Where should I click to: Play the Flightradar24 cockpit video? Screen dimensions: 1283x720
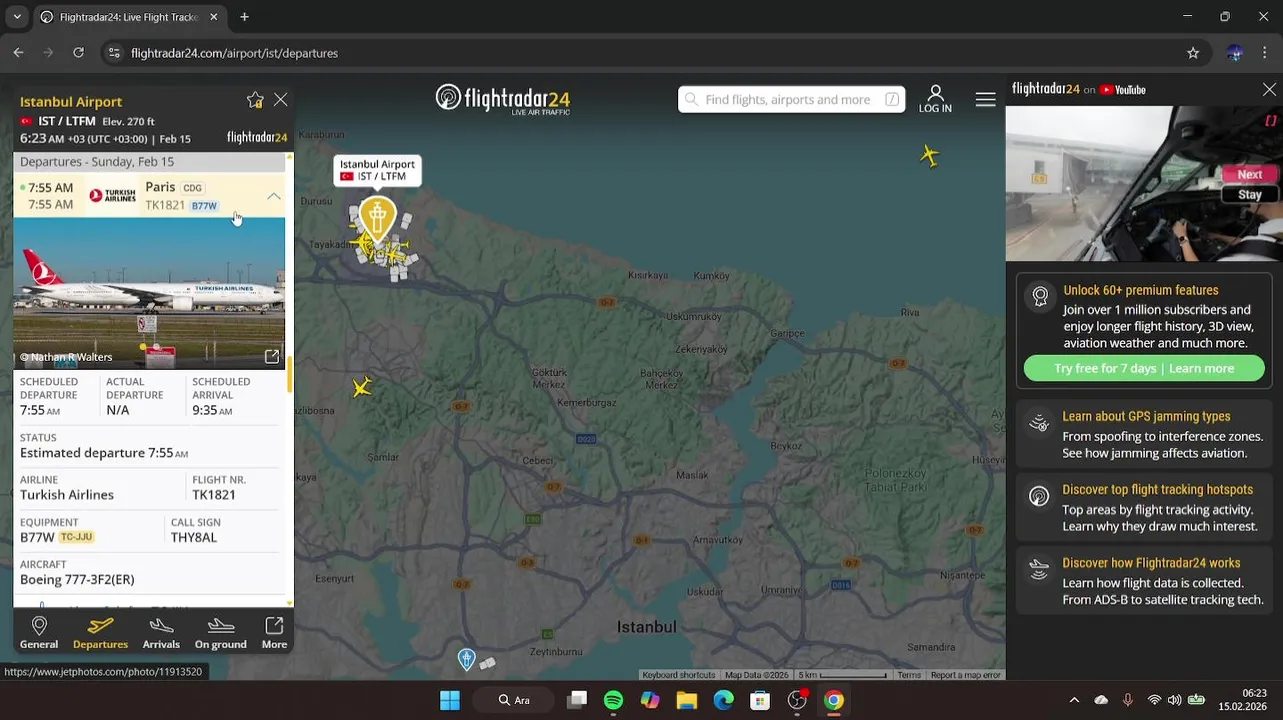pyautogui.click(x=1144, y=184)
